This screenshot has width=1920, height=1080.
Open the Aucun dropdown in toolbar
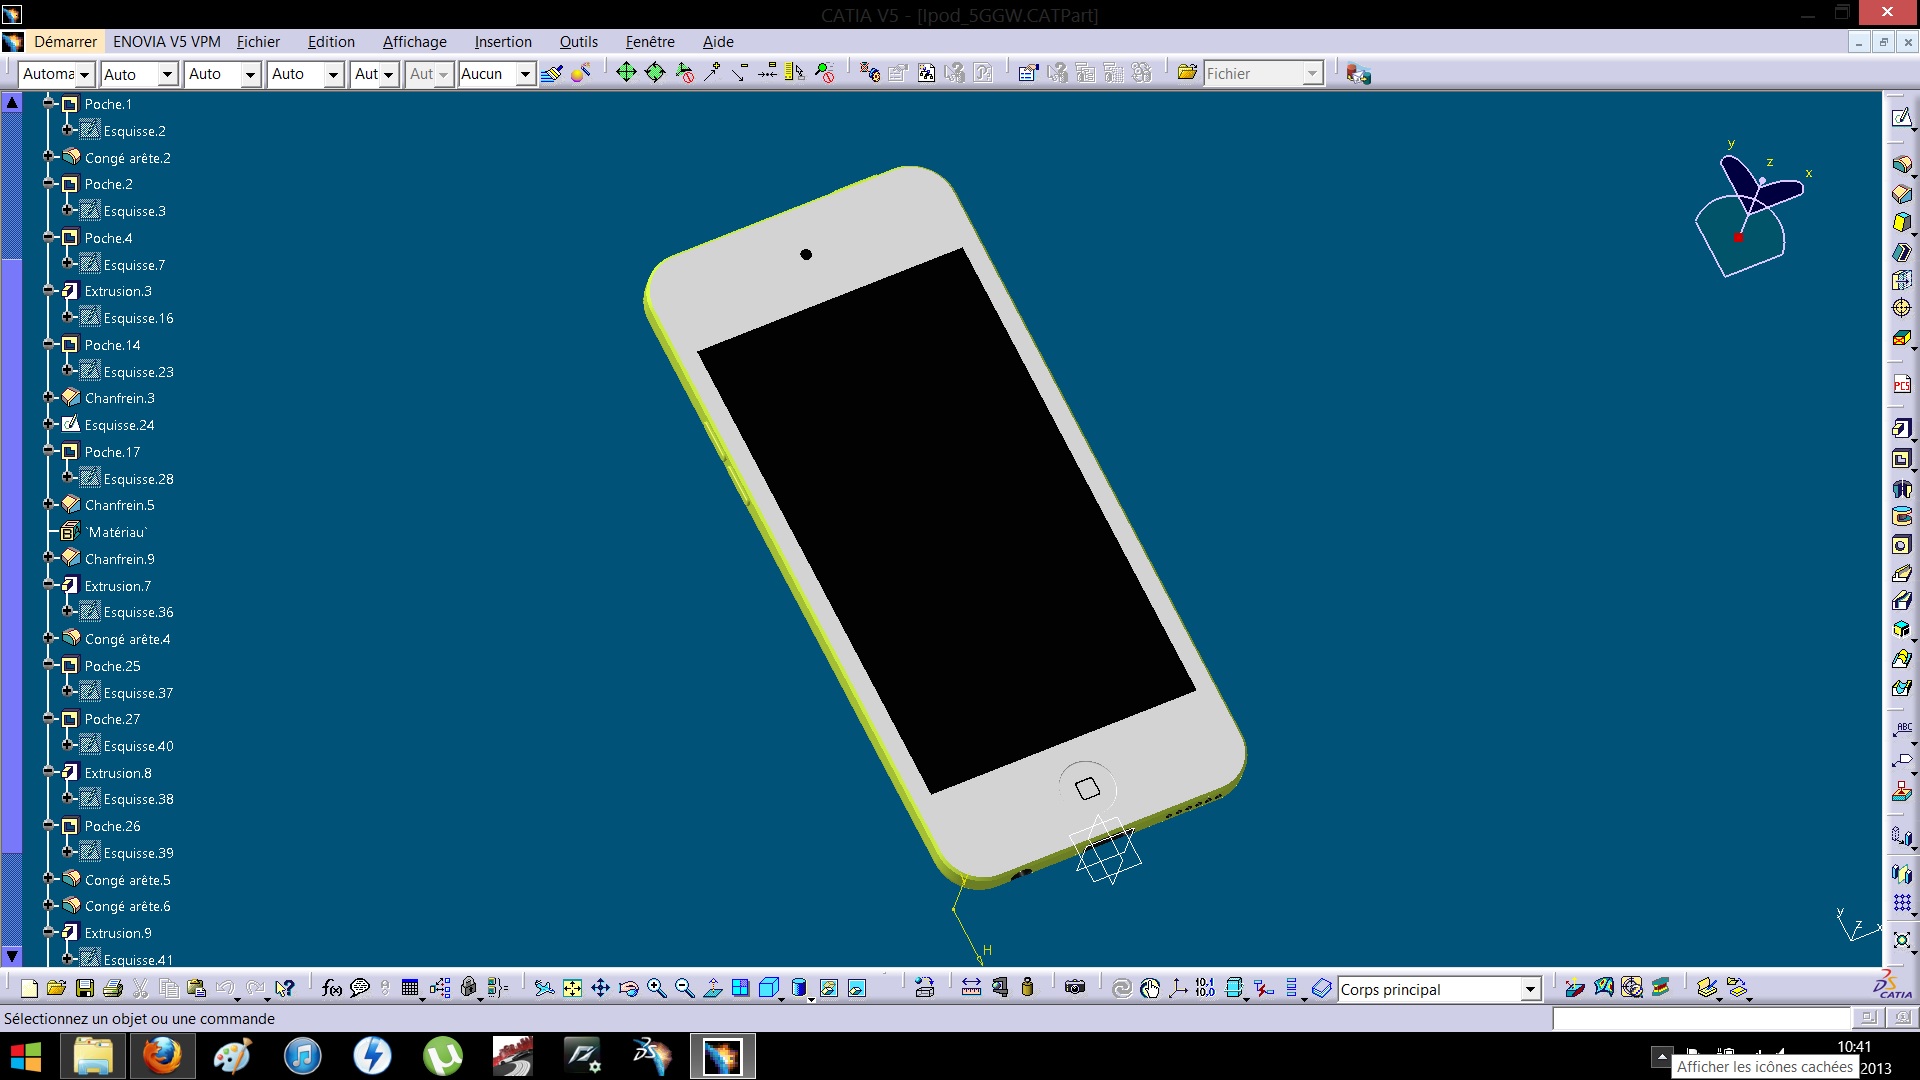[524, 74]
